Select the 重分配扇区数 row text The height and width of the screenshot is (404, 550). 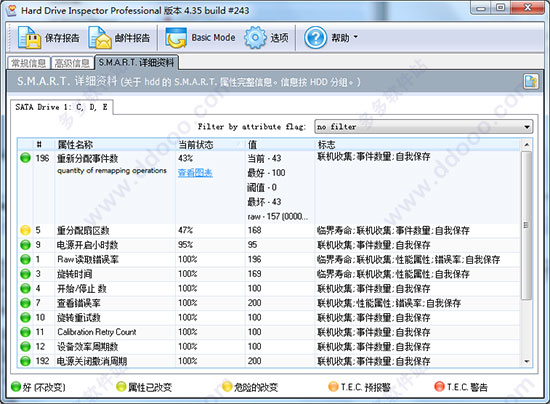point(83,230)
